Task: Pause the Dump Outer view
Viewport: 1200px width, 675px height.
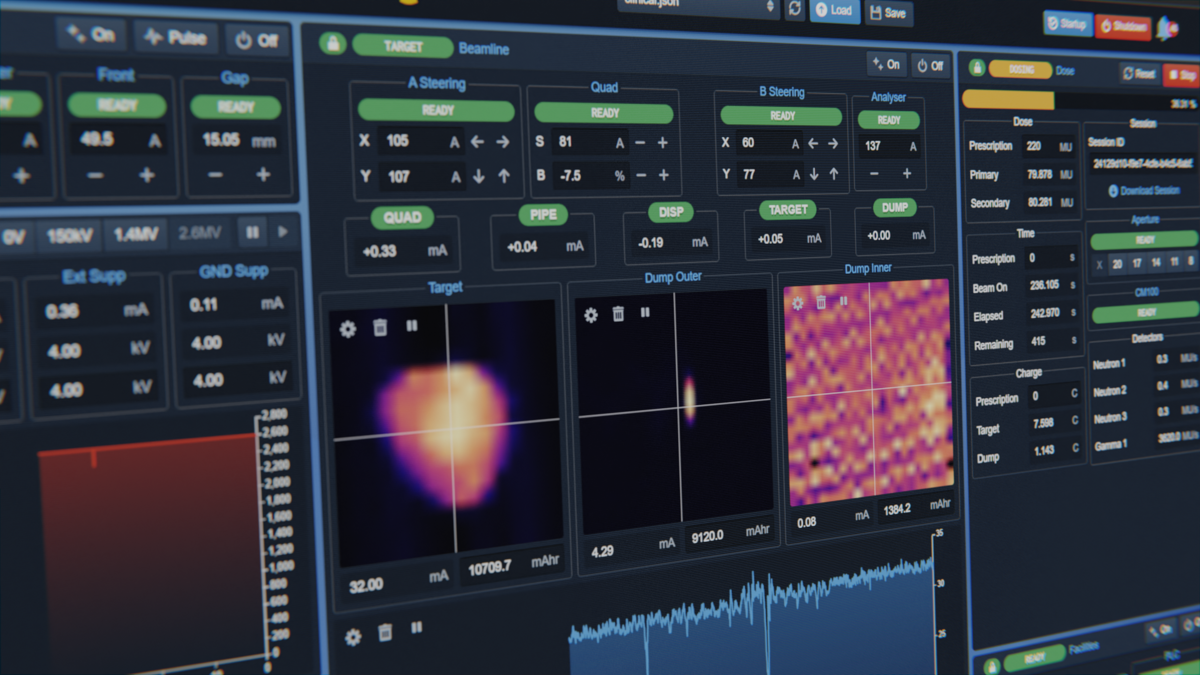Action: click(x=645, y=313)
